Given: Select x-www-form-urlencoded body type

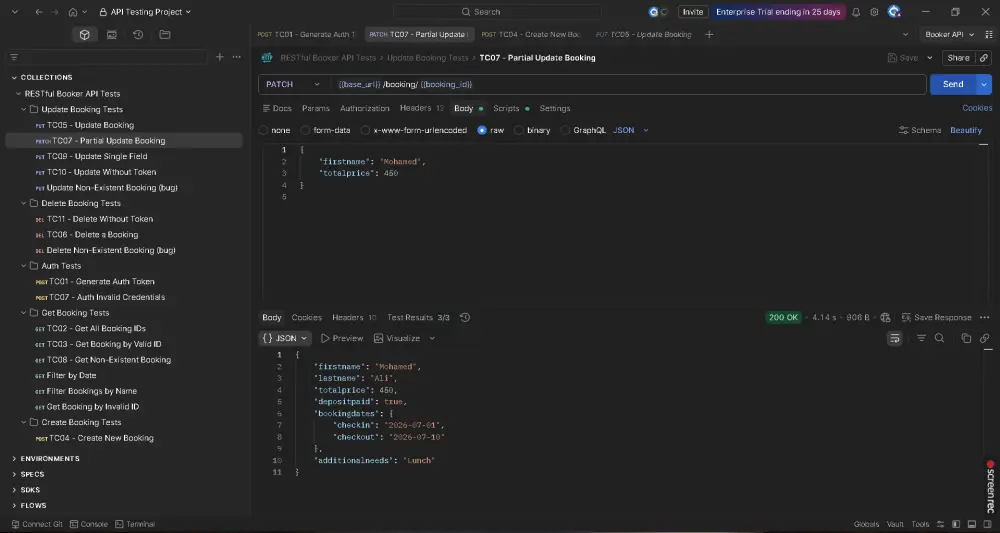Looking at the screenshot, I should pos(414,130).
